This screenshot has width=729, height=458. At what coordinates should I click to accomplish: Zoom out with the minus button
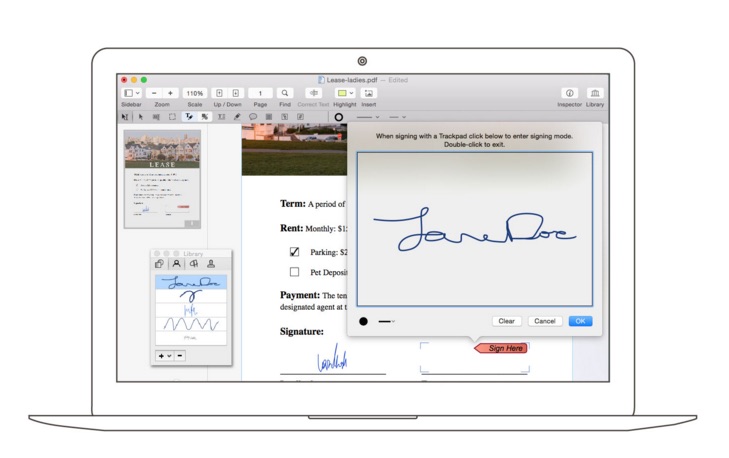coord(153,93)
